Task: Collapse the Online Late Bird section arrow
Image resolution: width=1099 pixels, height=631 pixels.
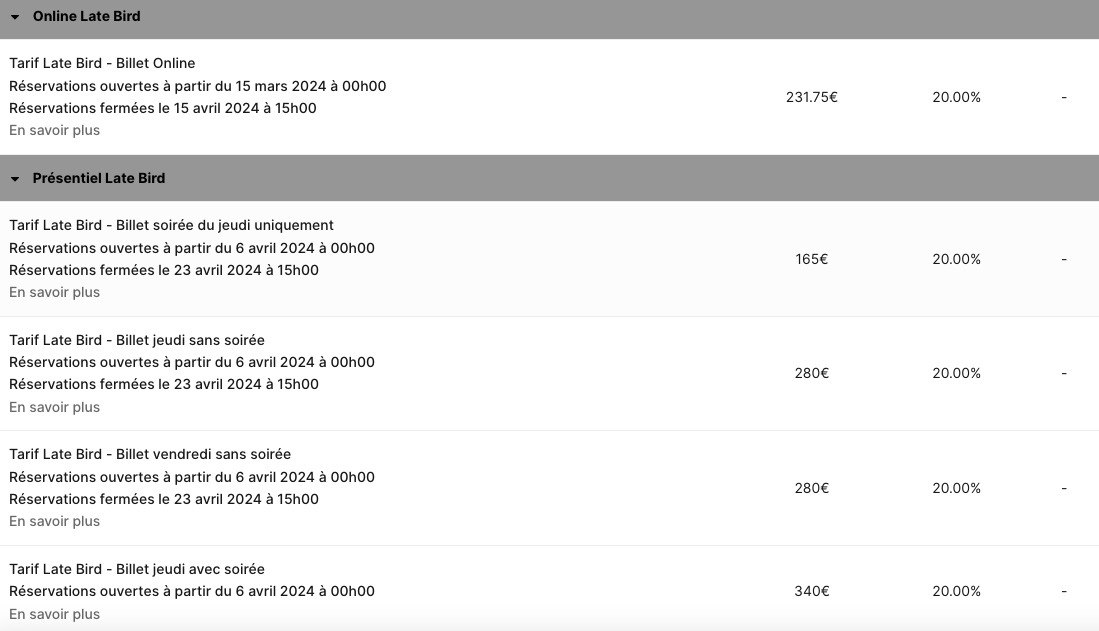Action: coord(15,17)
